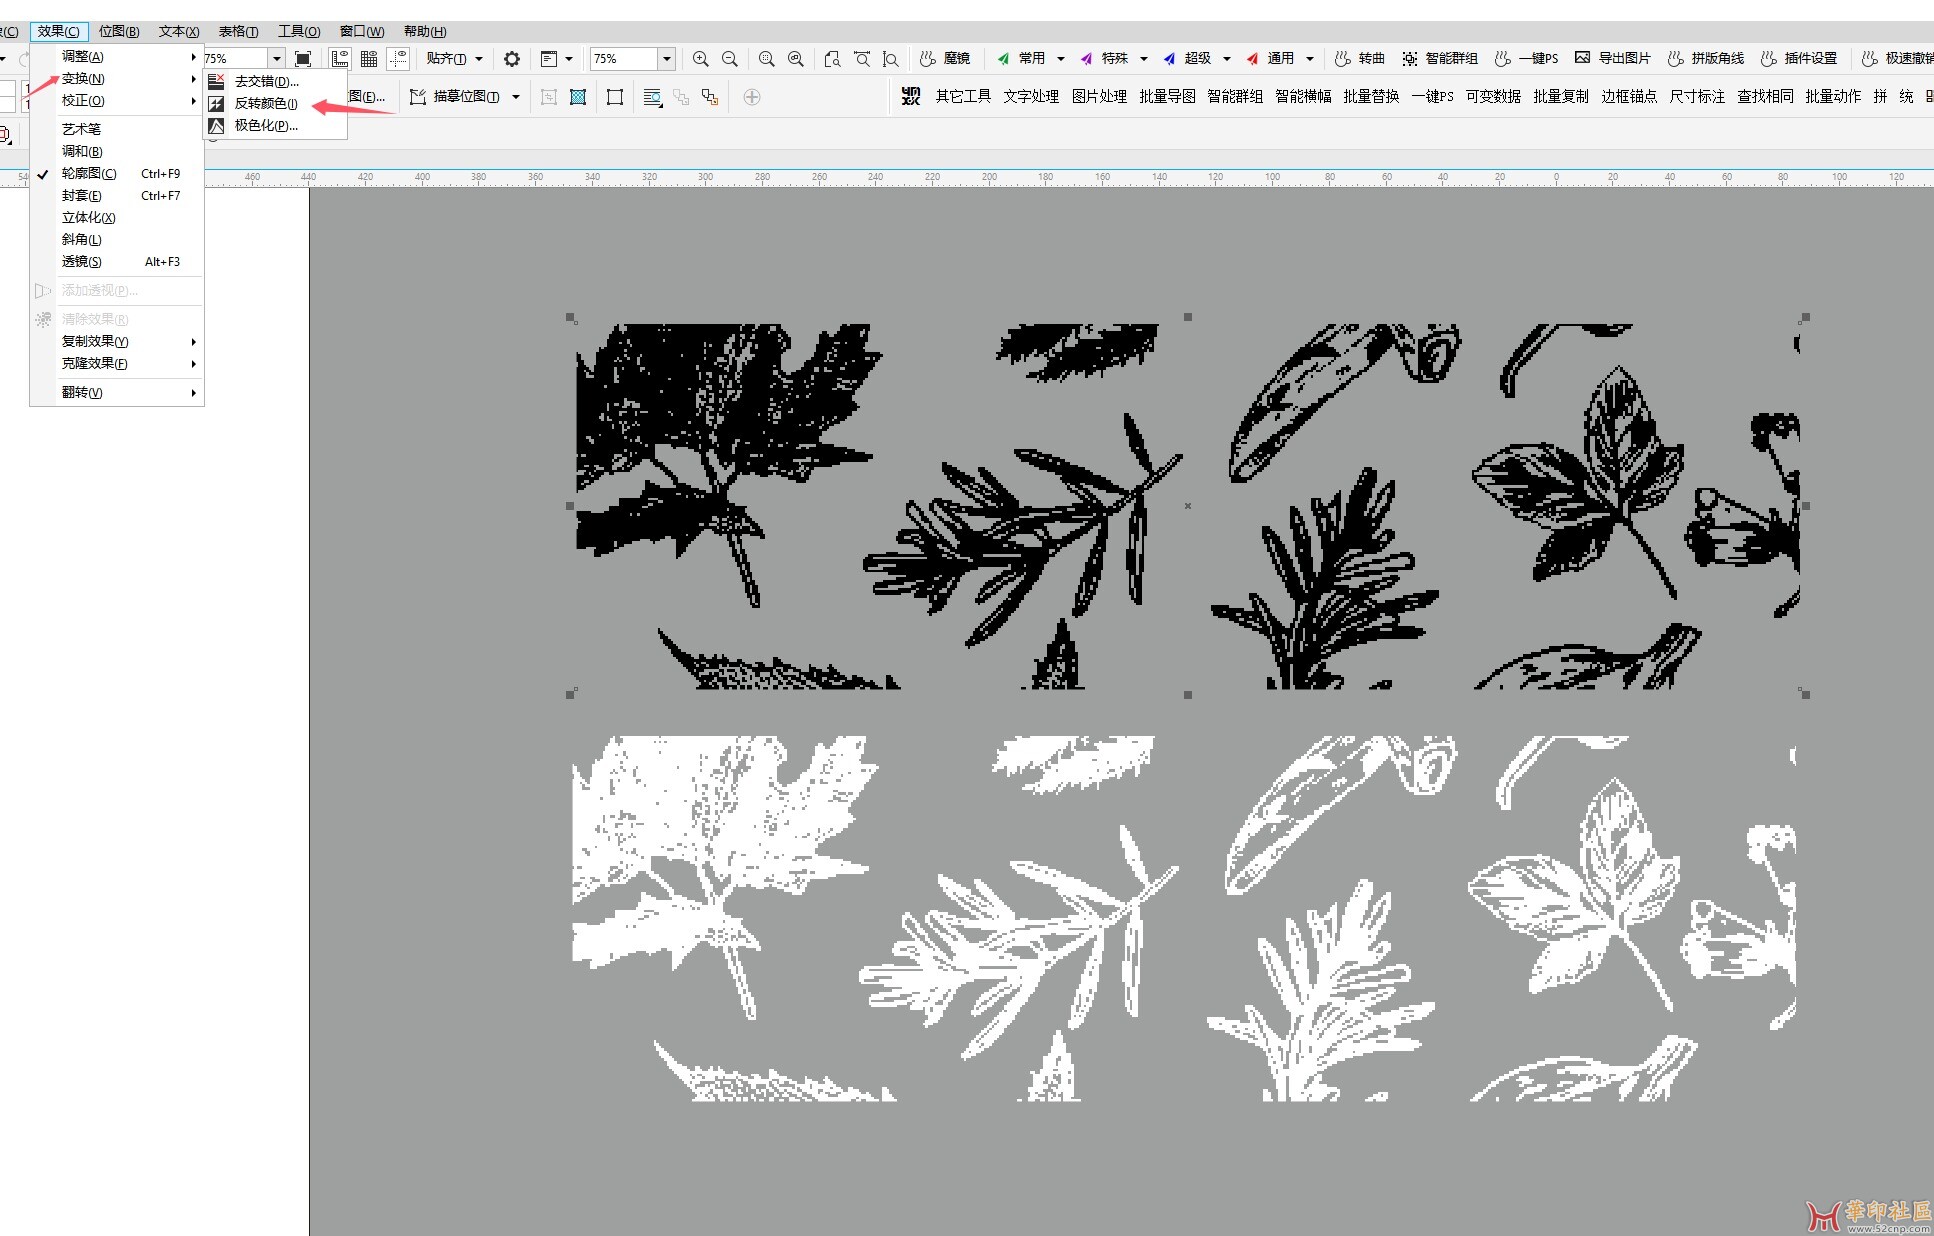This screenshot has height=1236, width=1934.
Task: Expand the 特殊 dropdown arrow
Action: coord(1144,59)
